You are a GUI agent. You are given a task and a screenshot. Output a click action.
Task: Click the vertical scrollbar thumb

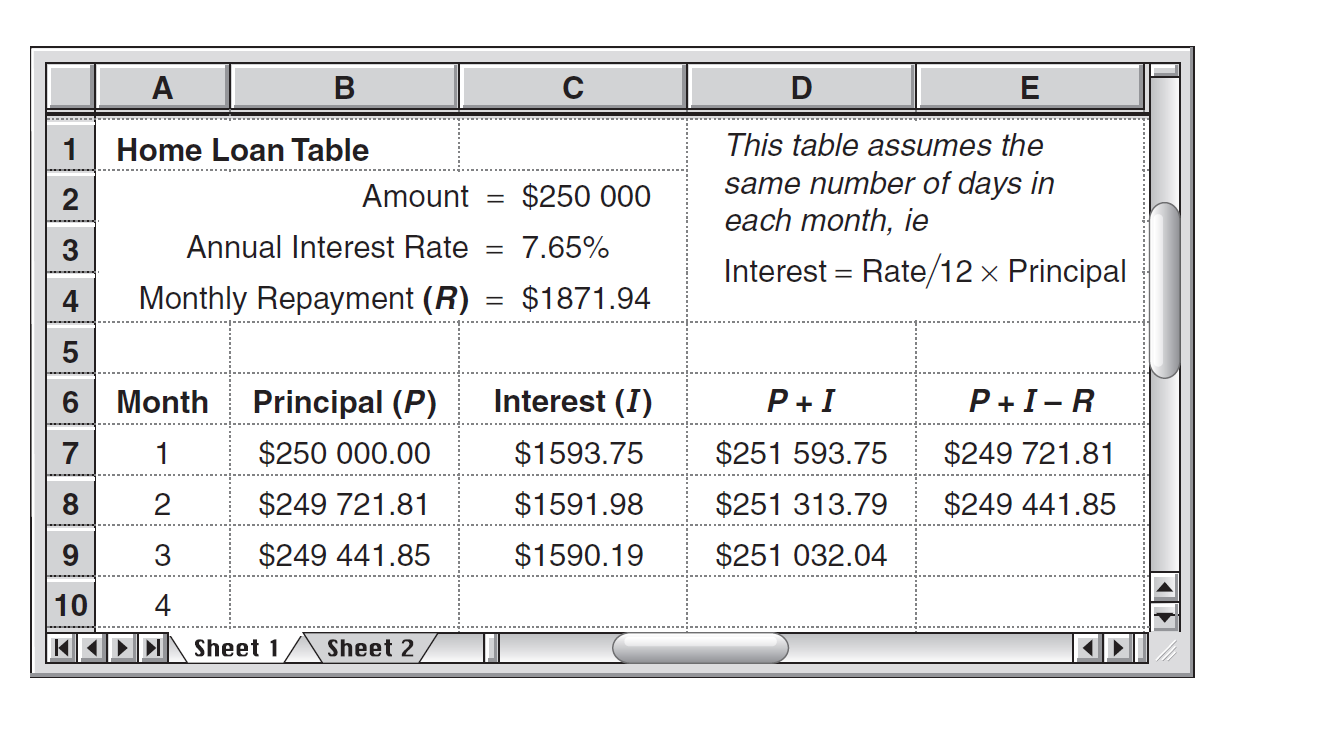[1166, 290]
